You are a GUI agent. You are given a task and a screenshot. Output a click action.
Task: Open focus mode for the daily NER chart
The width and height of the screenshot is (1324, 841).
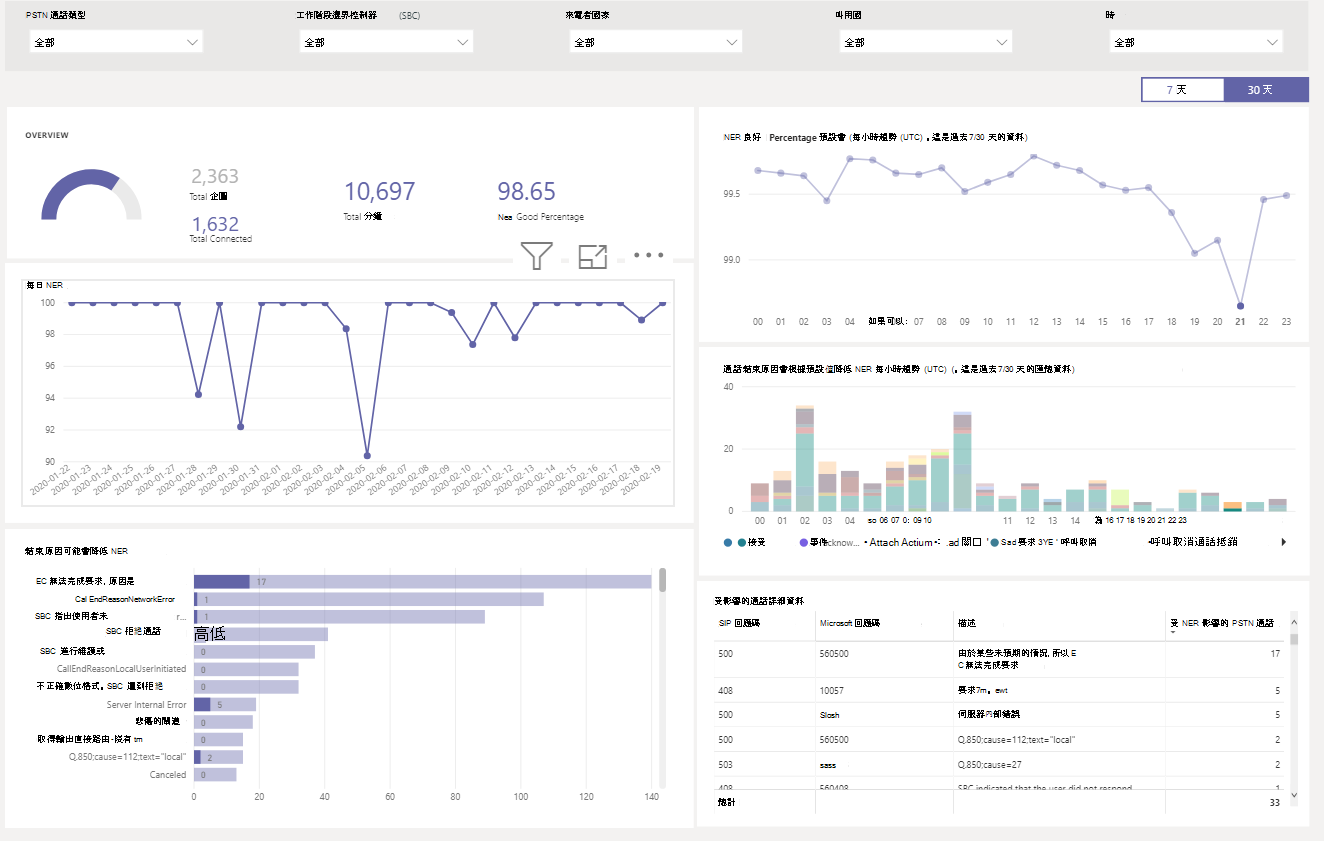point(593,256)
